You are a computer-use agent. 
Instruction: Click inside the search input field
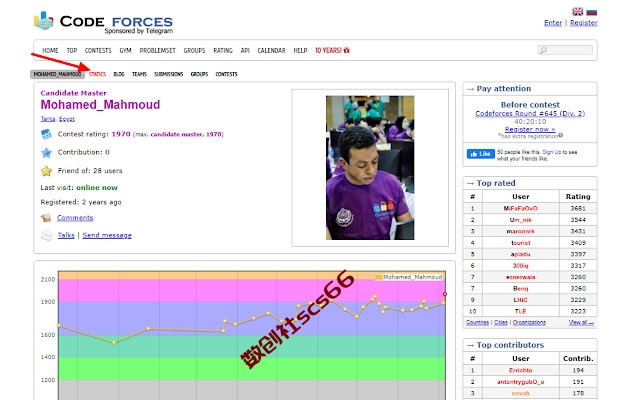pos(565,50)
